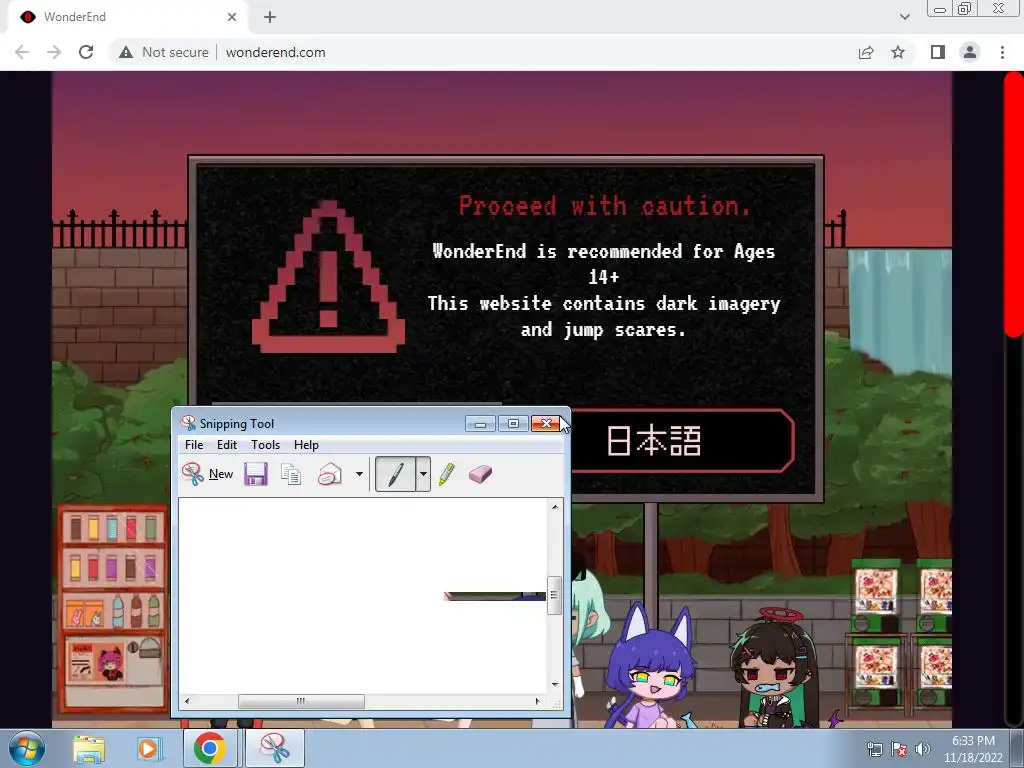Maximize the Snipping Tool window
1024x768 pixels.
pos(513,424)
